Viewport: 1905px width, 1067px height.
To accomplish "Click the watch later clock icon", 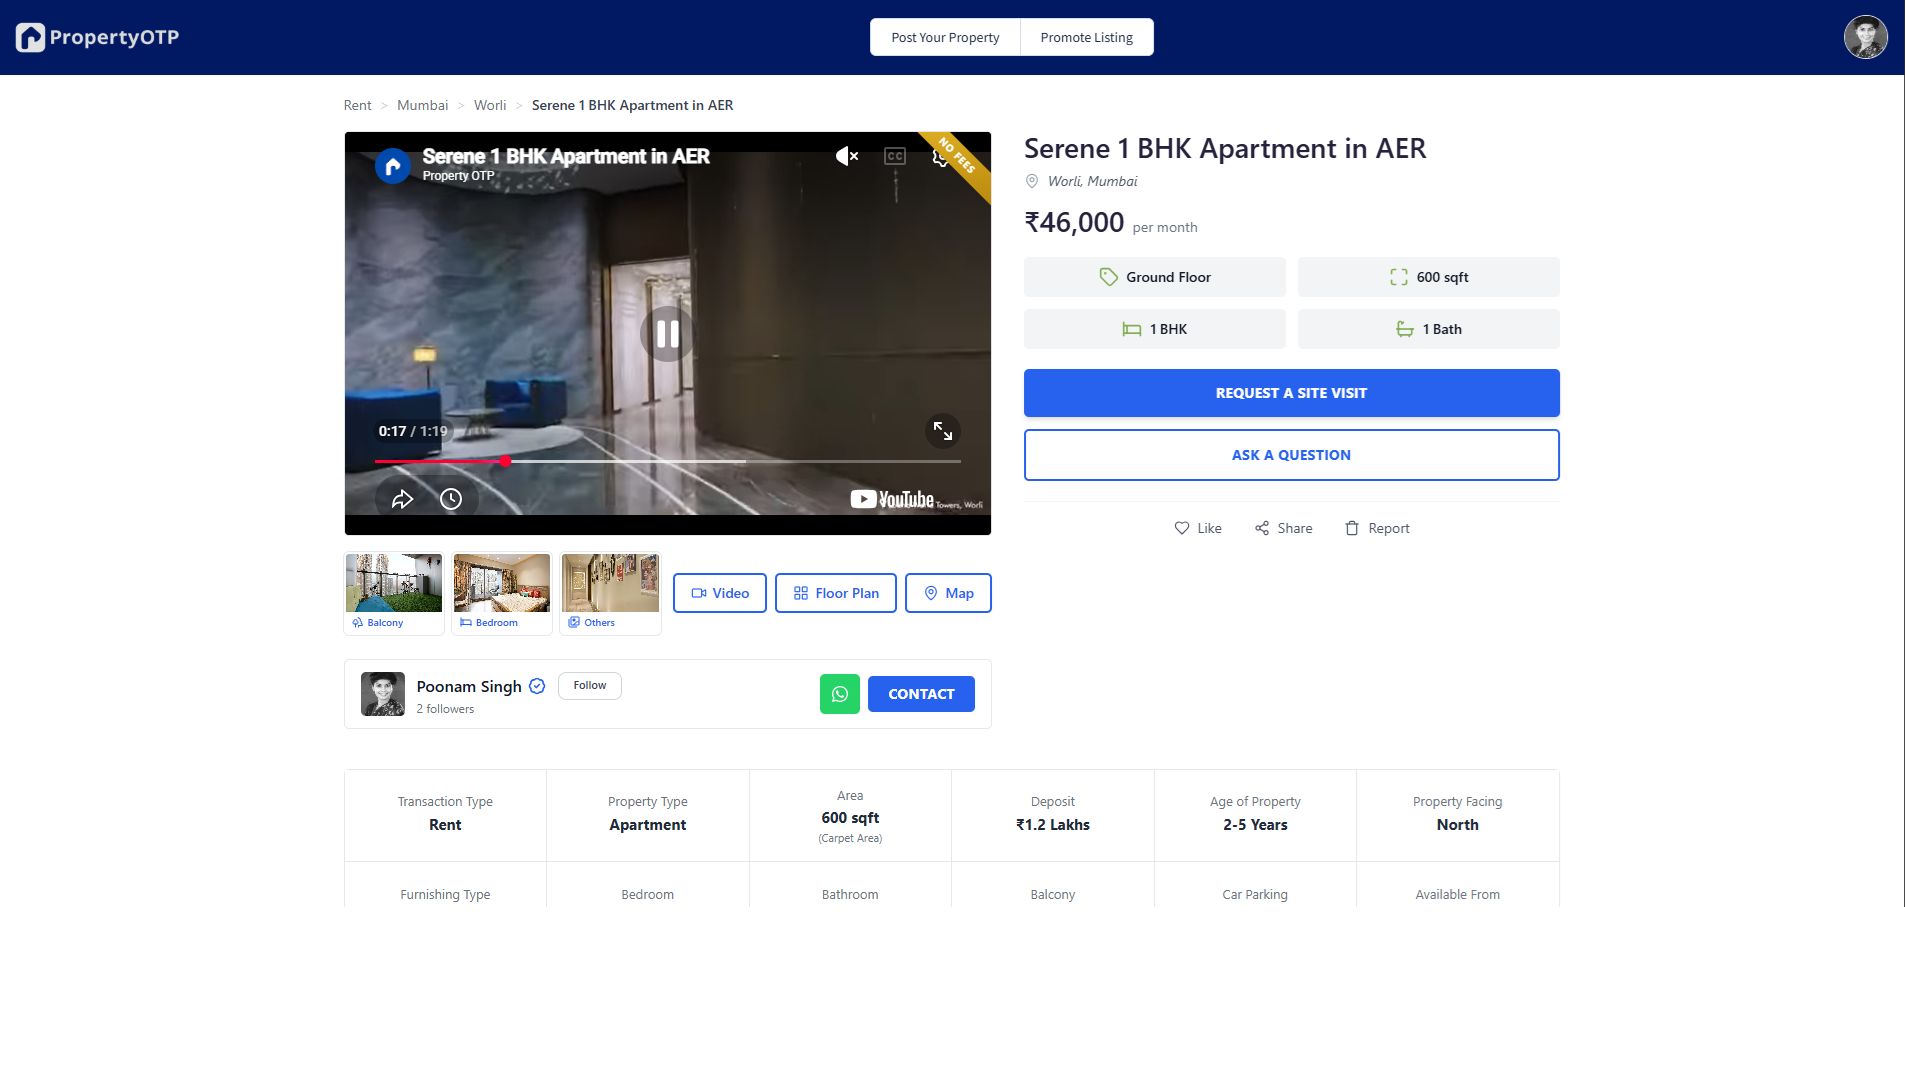I will 451,499.
